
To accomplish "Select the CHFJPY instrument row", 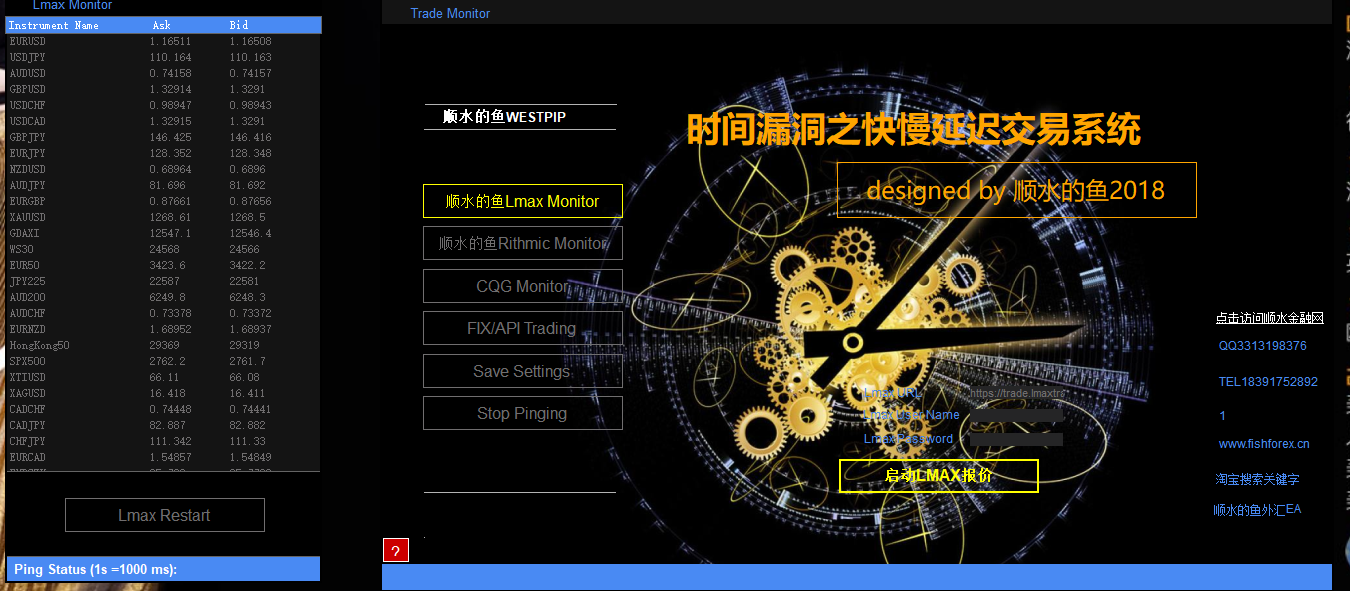I will click(163, 441).
